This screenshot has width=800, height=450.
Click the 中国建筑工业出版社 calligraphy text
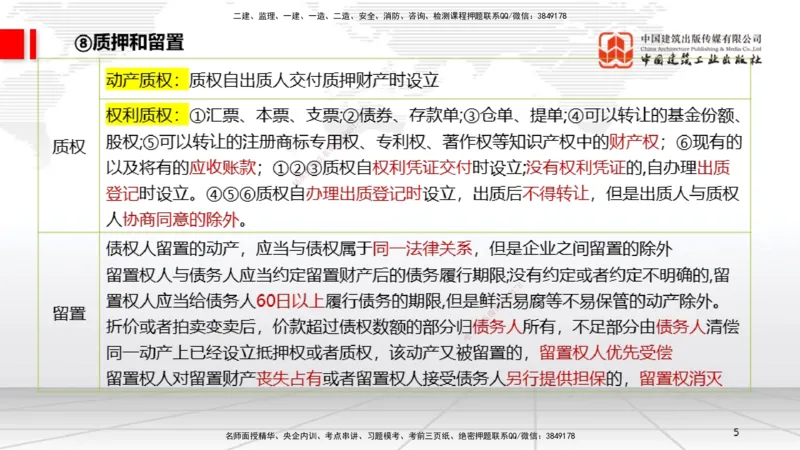[701, 59]
